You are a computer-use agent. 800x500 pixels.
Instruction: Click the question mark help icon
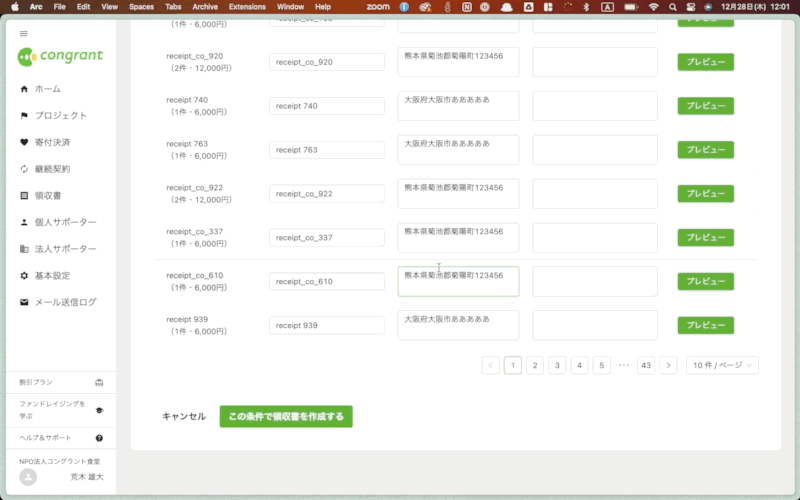click(99, 438)
